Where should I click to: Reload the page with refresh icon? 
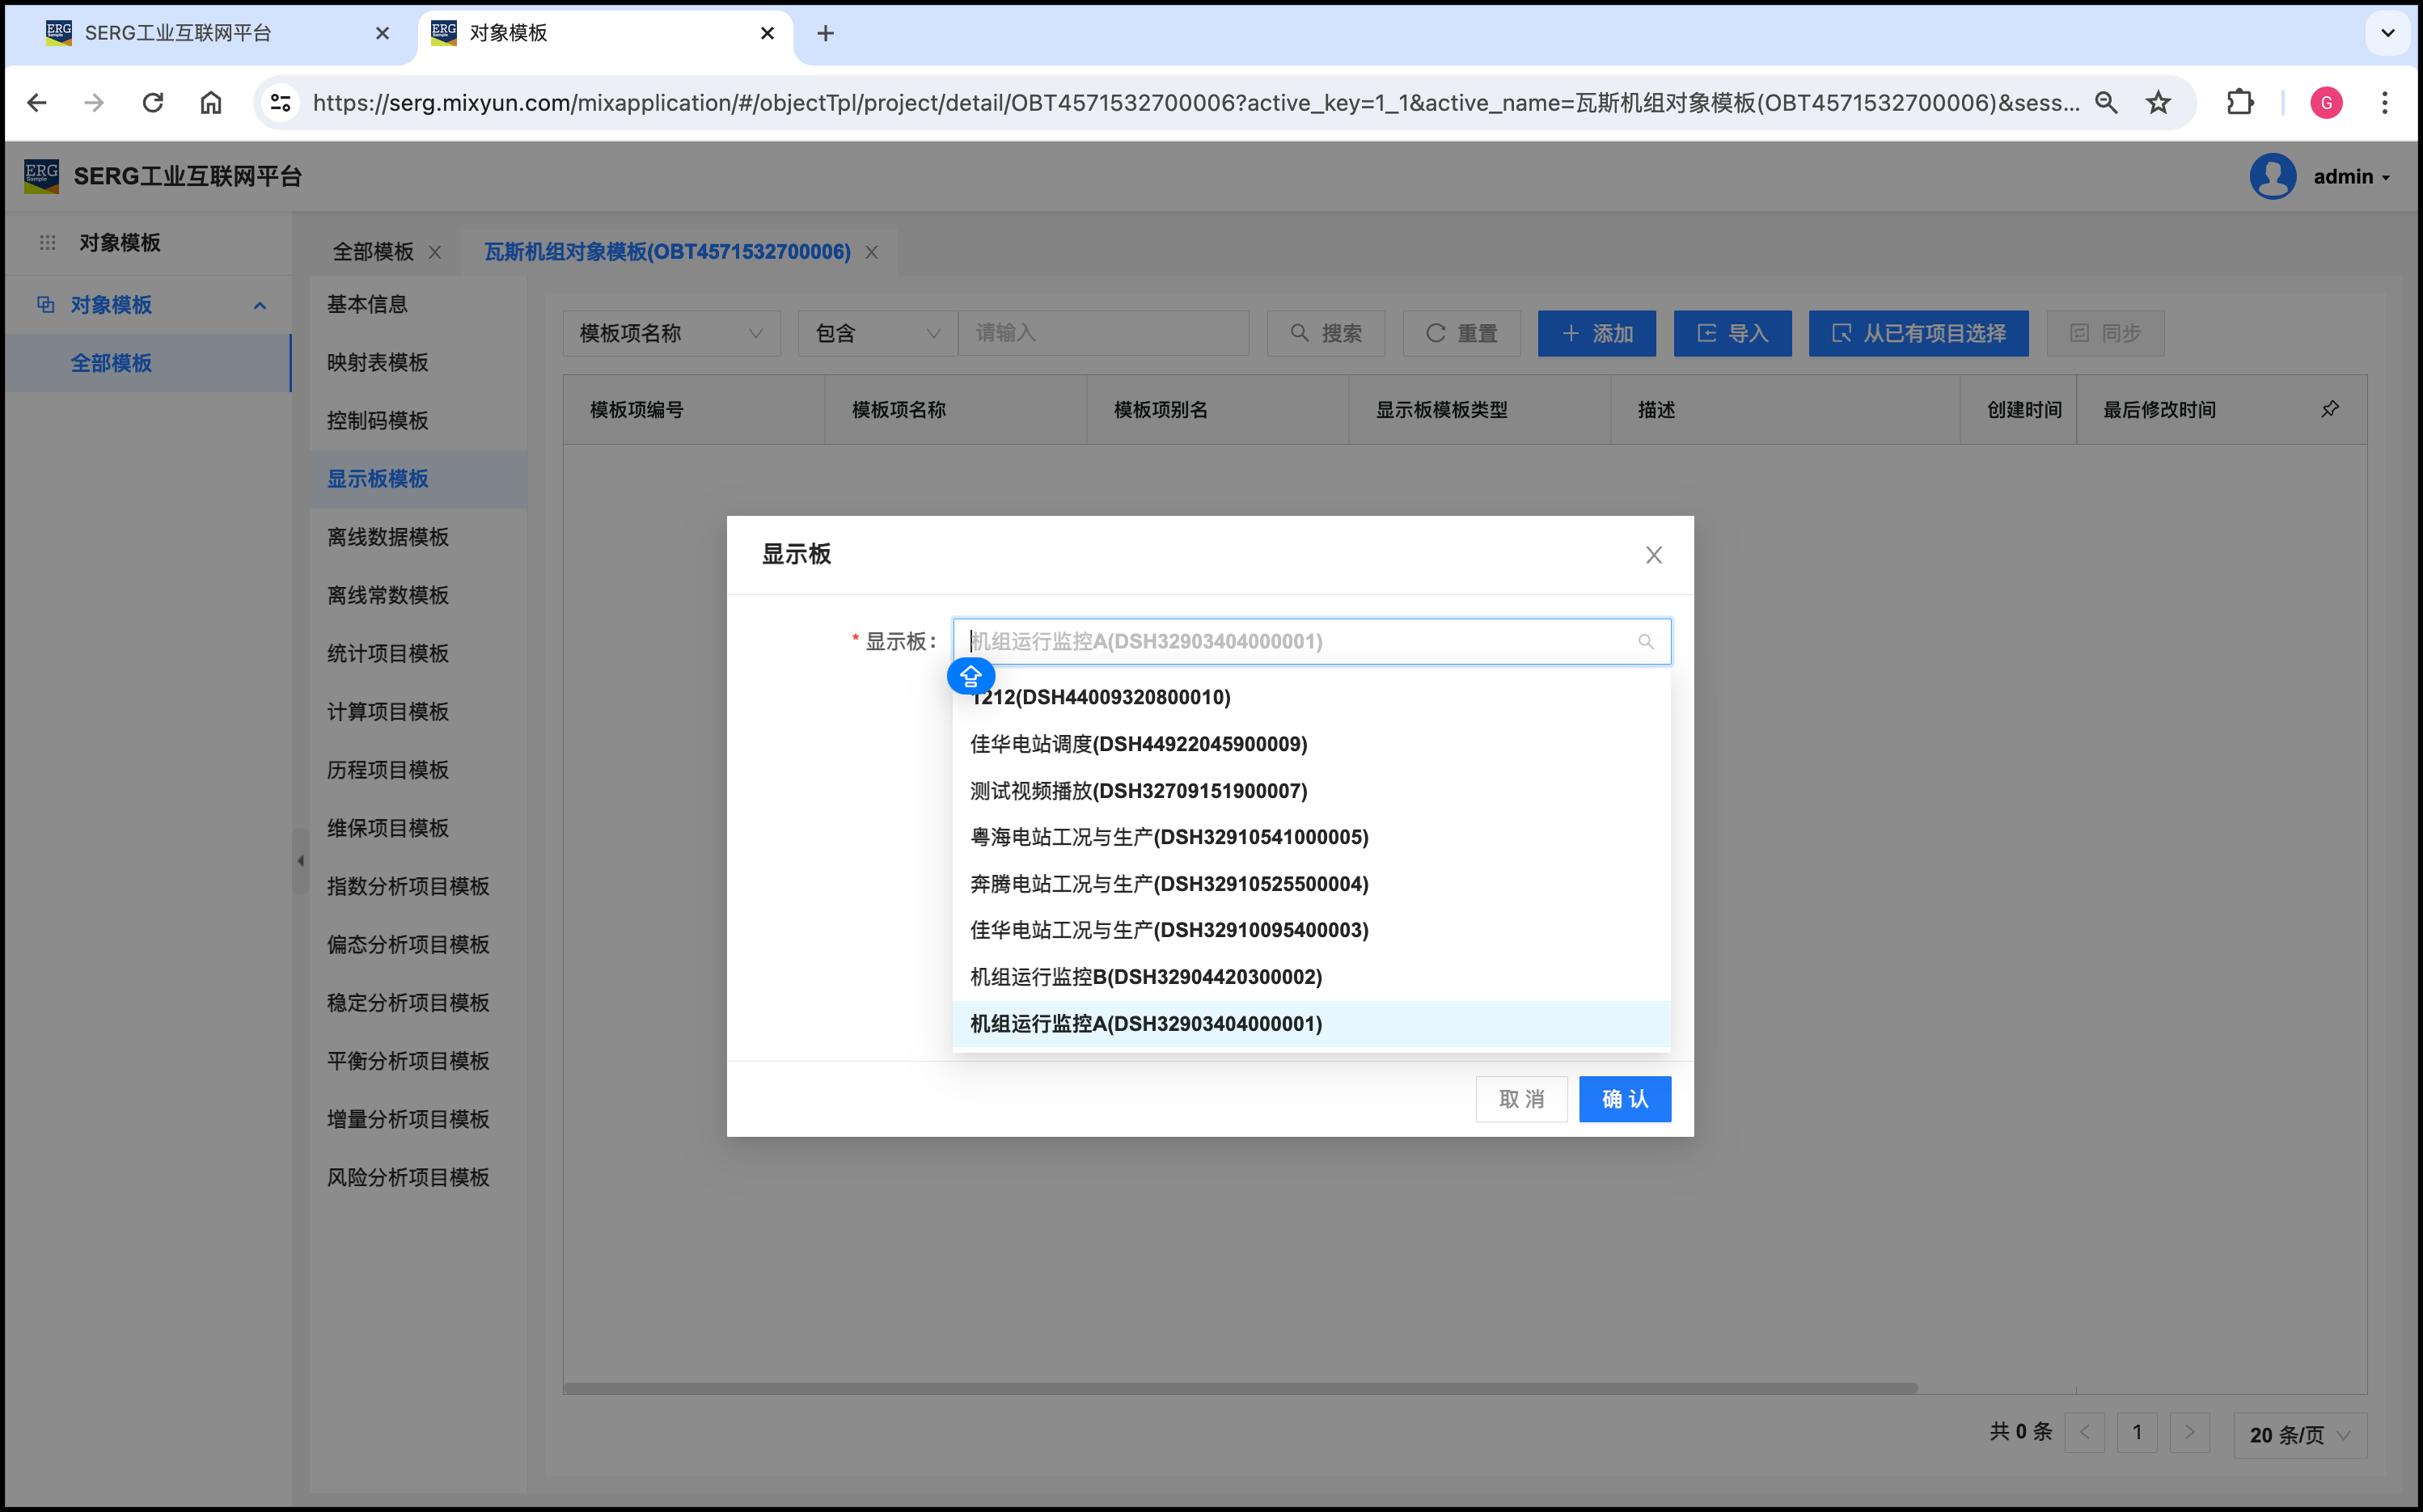pyautogui.click(x=152, y=102)
